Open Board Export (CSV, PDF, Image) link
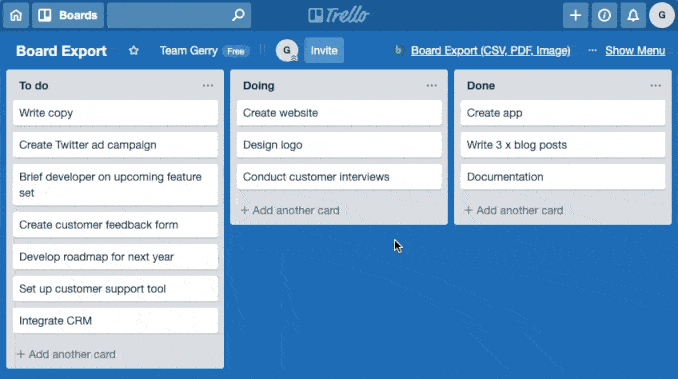The height and width of the screenshot is (379, 678). tap(490, 51)
